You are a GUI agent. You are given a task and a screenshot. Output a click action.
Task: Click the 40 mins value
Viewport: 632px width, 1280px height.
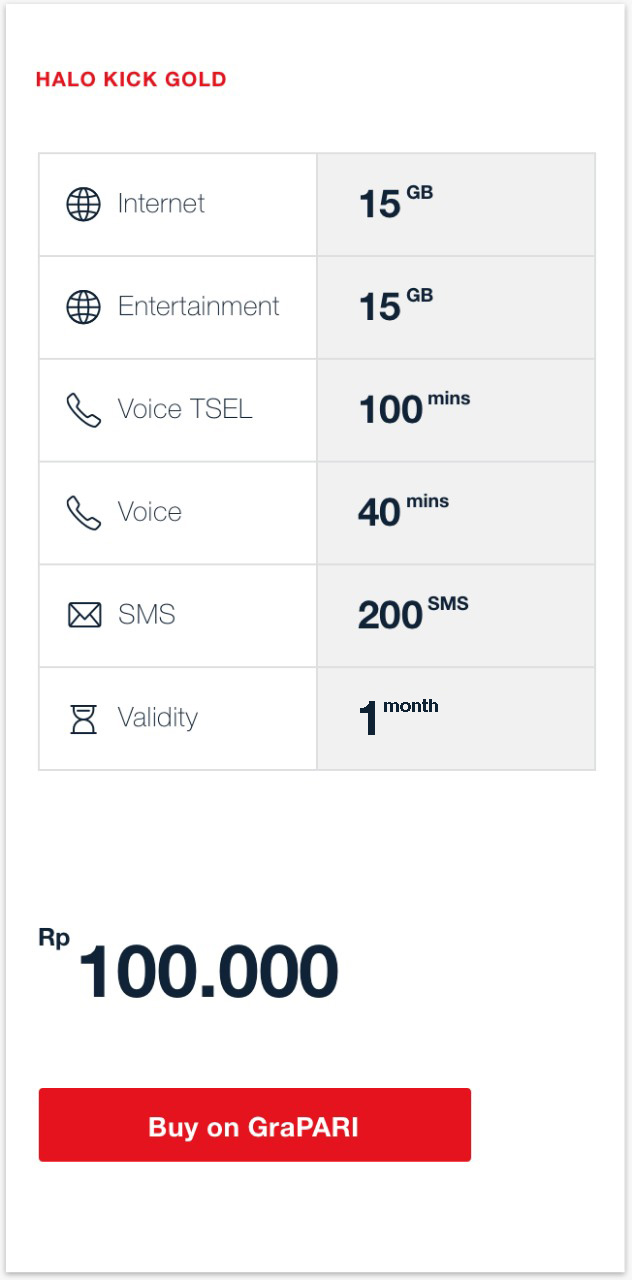pyautogui.click(x=403, y=511)
